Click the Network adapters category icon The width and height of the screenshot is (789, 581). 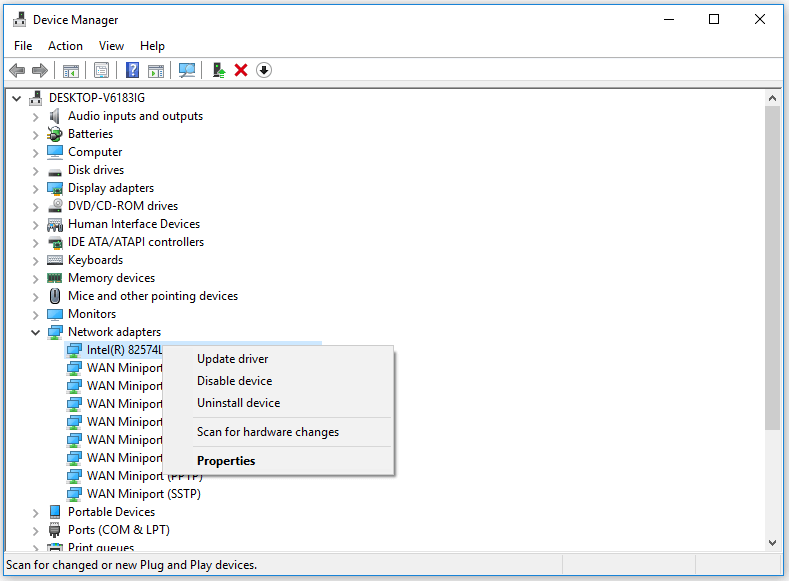tap(55, 332)
